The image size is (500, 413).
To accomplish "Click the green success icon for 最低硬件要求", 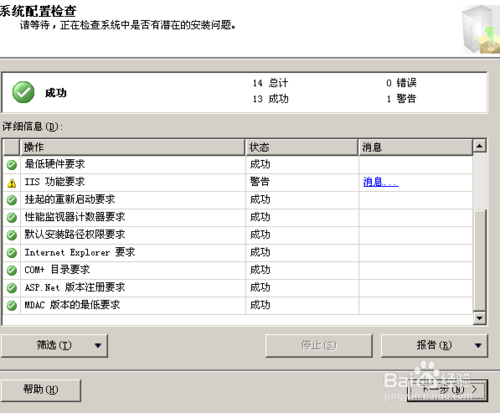I will (x=12, y=164).
